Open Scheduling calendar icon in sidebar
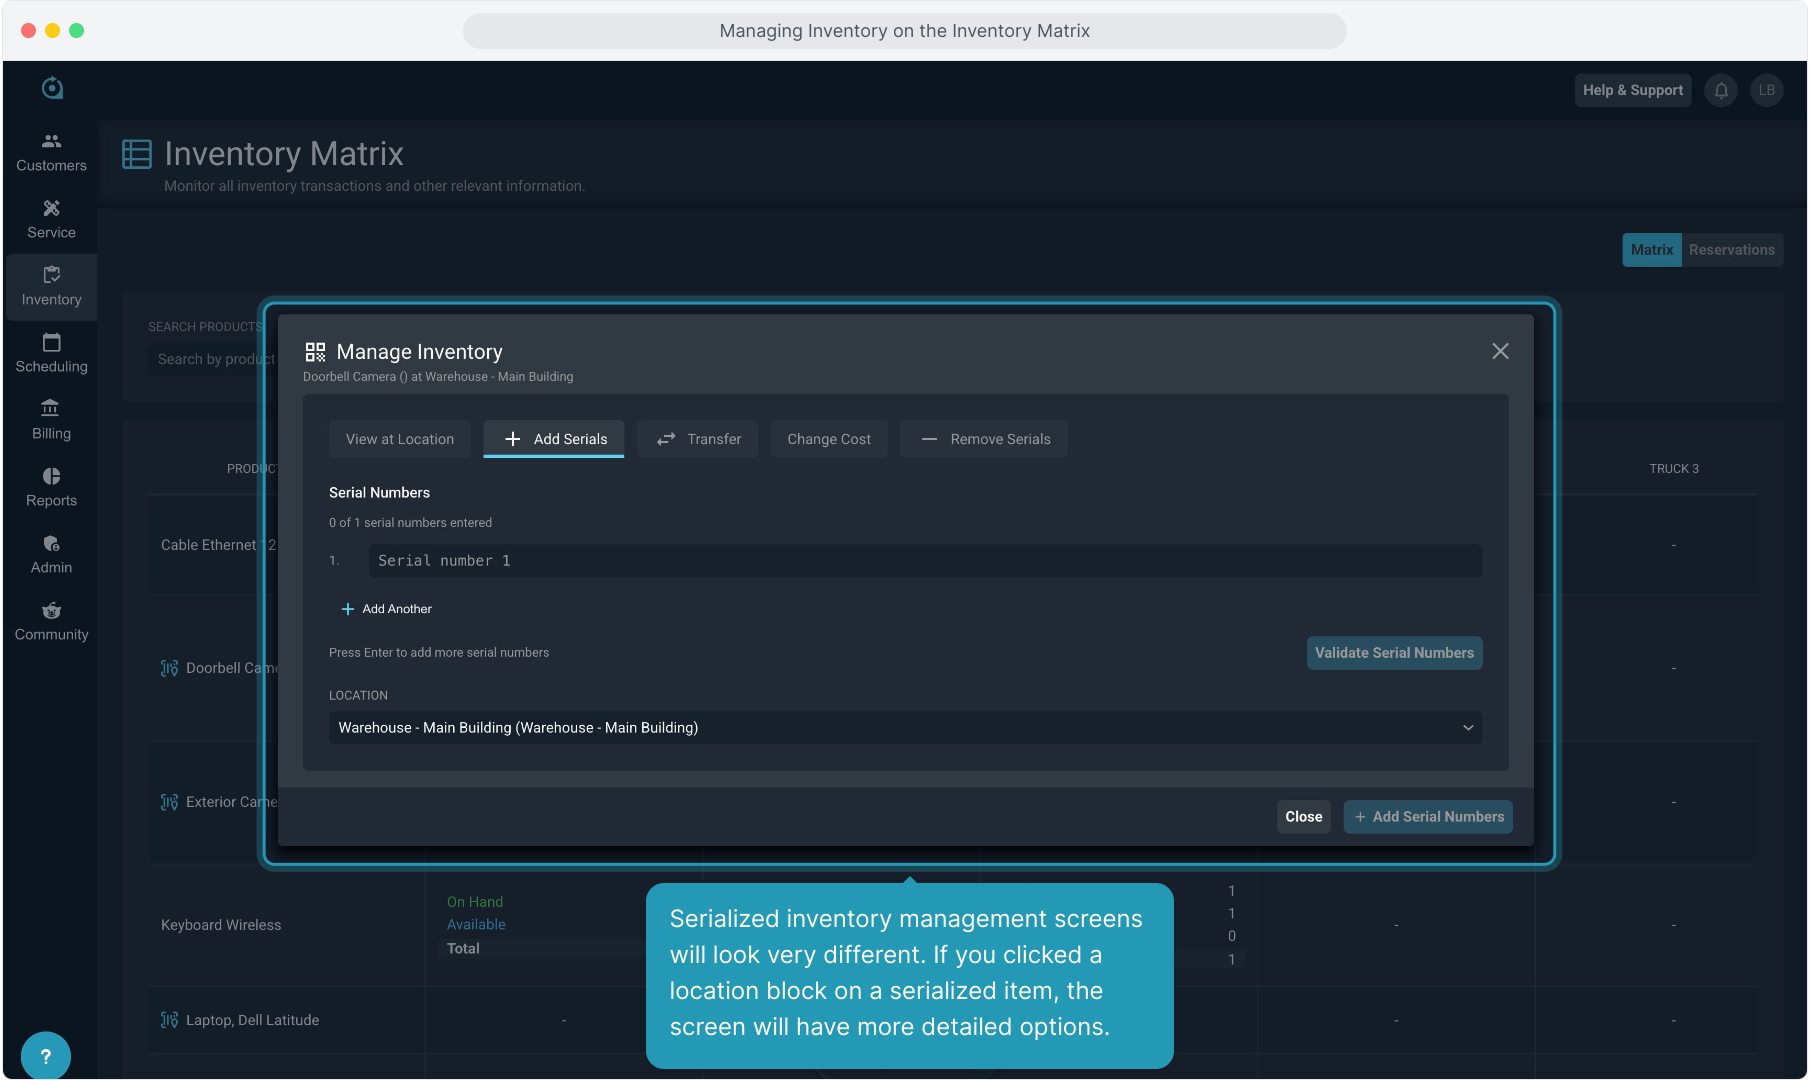Image resolution: width=1810 pixels, height=1080 pixels. [51, 343]
